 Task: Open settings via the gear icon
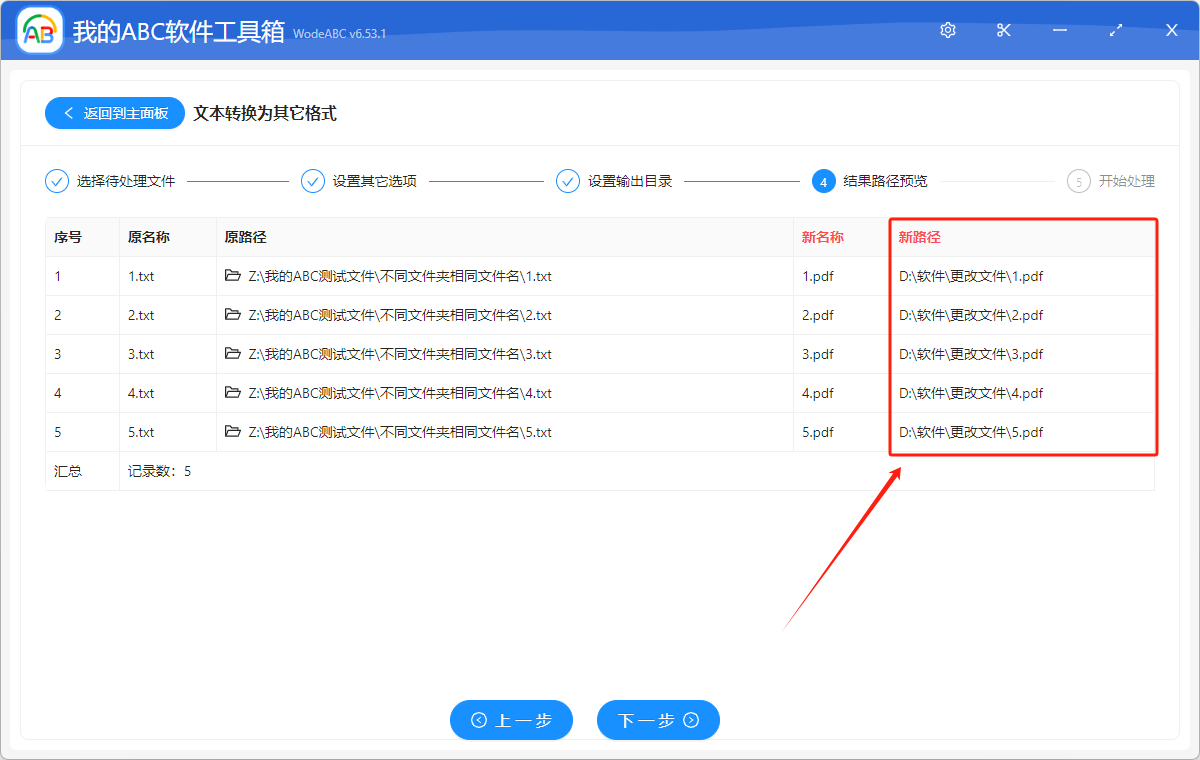pyautogui.click(x=947, y=30)
